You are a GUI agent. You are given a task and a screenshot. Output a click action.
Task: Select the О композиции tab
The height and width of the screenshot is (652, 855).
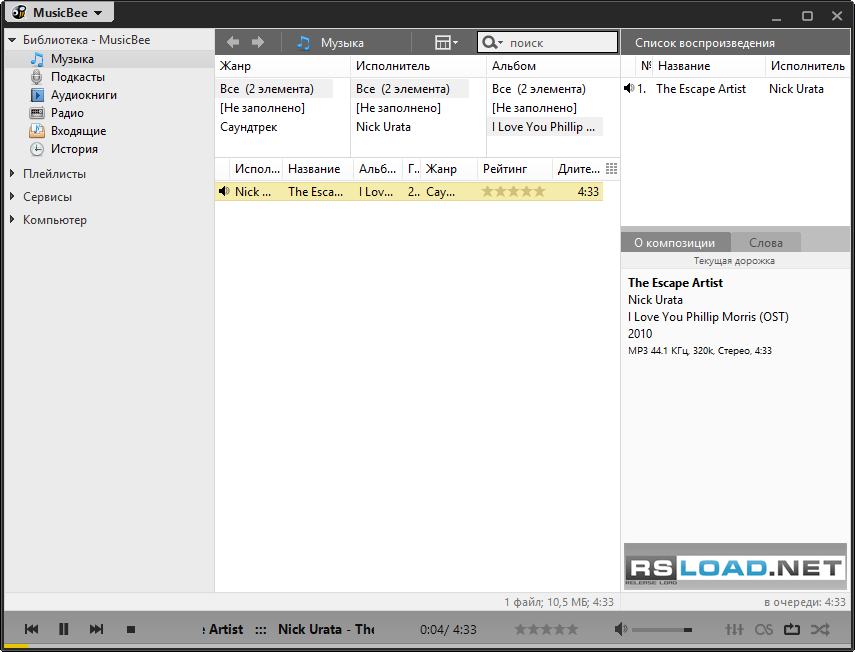[x=675, y=241]
